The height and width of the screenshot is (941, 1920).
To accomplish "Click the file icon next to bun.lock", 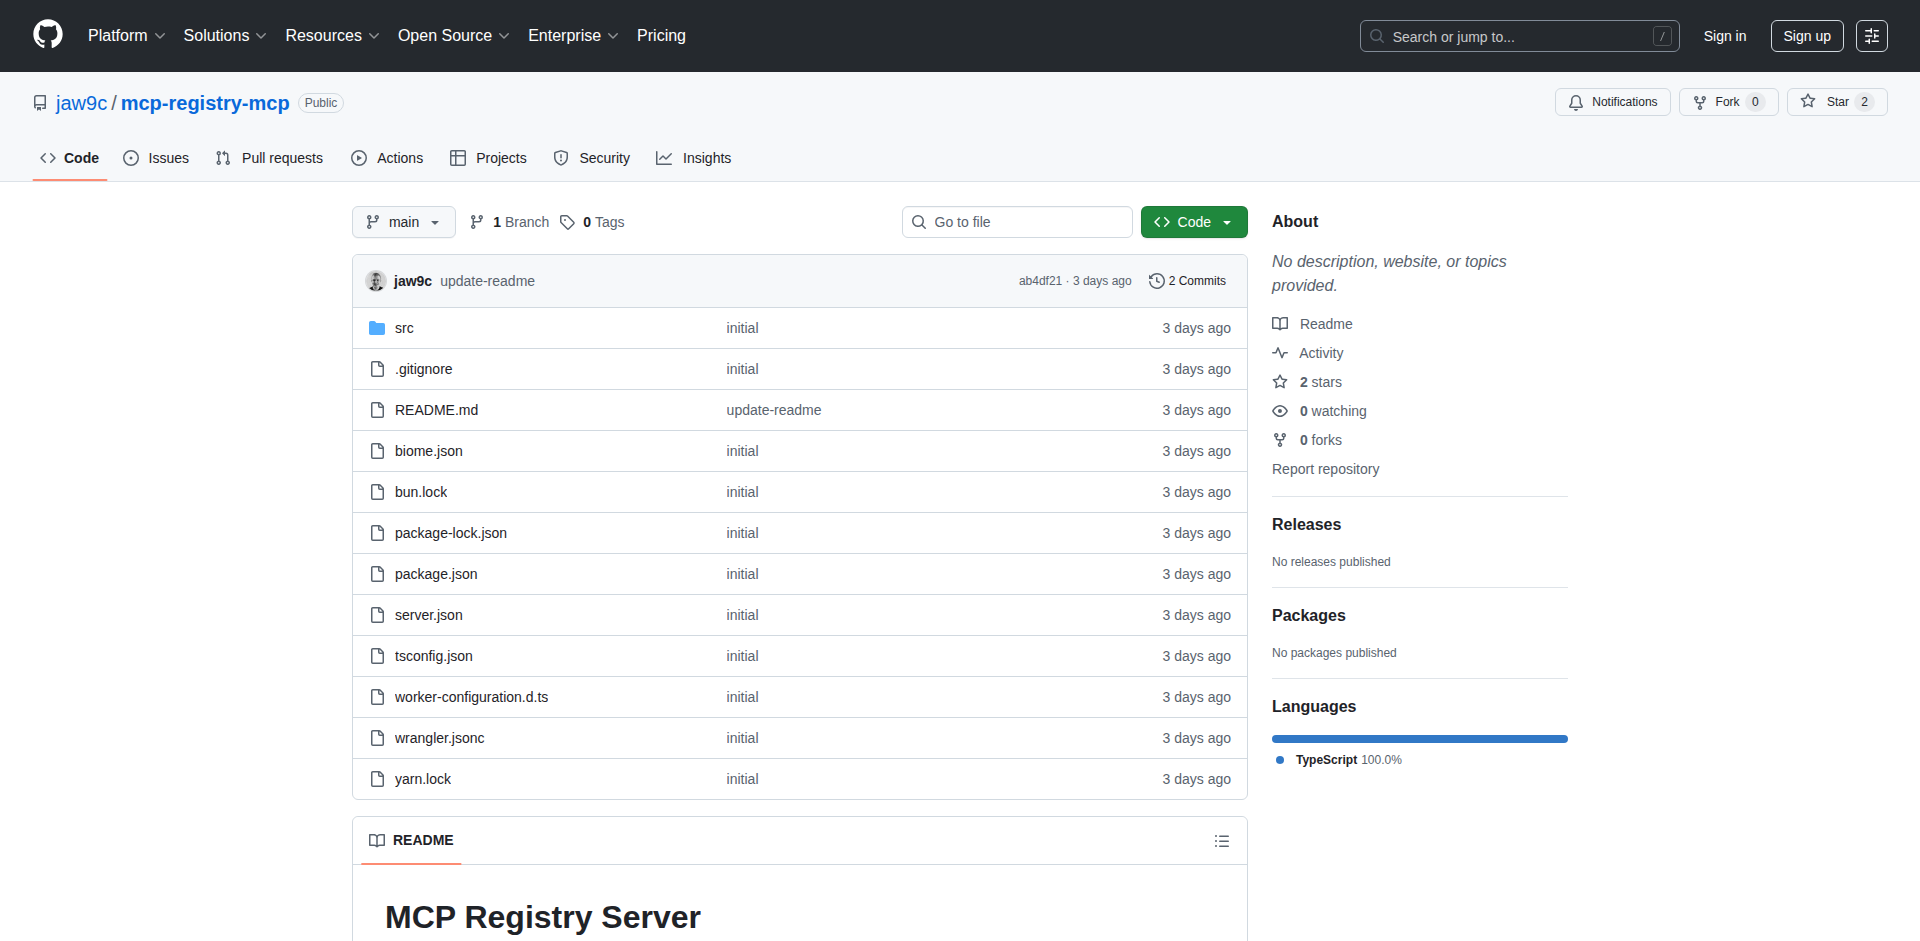I will pos(377,492).
